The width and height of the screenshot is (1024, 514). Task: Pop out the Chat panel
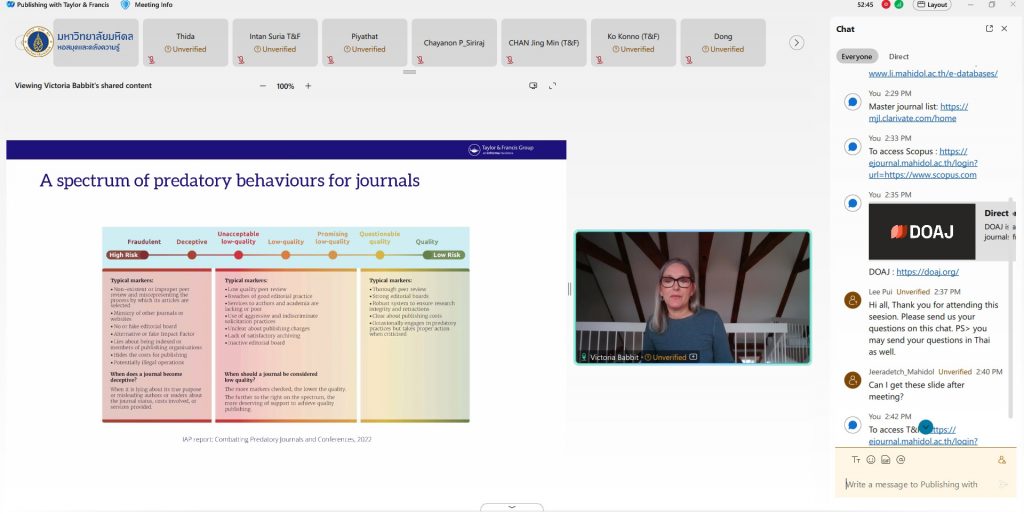point(990,29)
